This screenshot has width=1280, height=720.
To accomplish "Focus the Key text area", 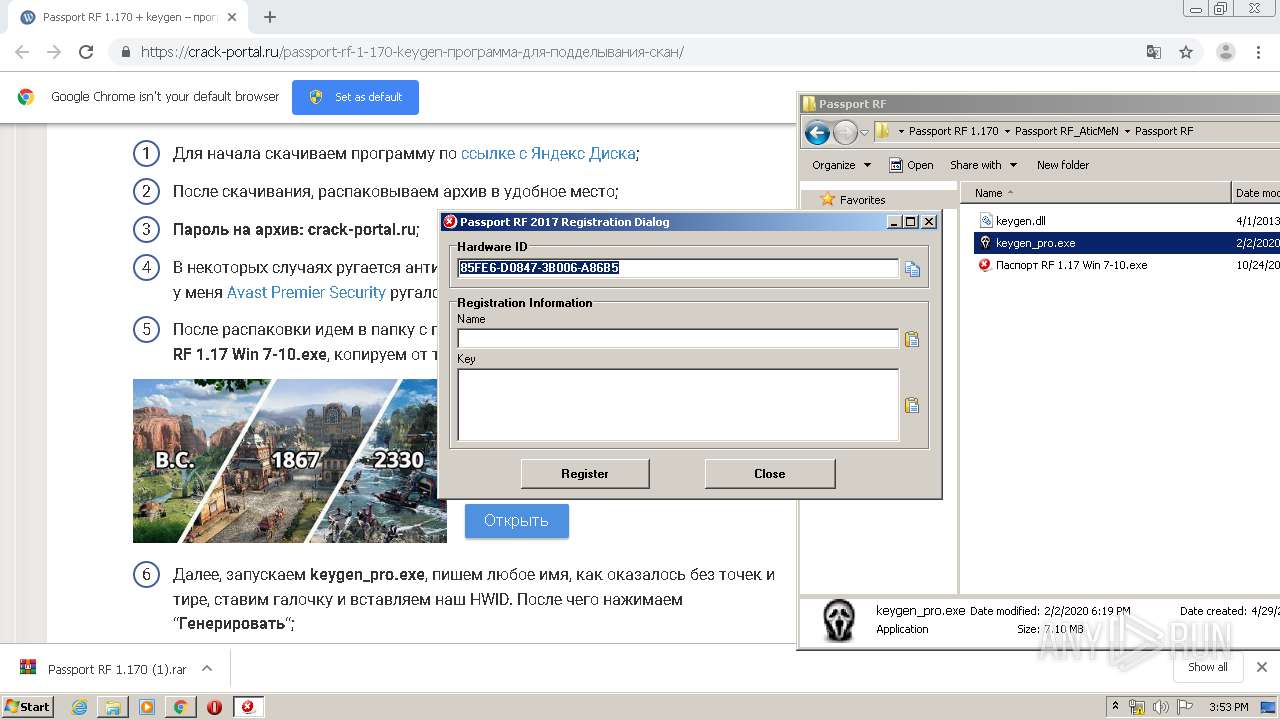I will pos(678,405).
